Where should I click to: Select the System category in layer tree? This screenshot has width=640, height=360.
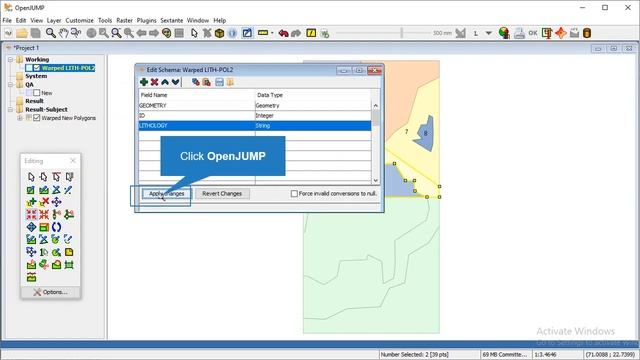coord(36,76)
